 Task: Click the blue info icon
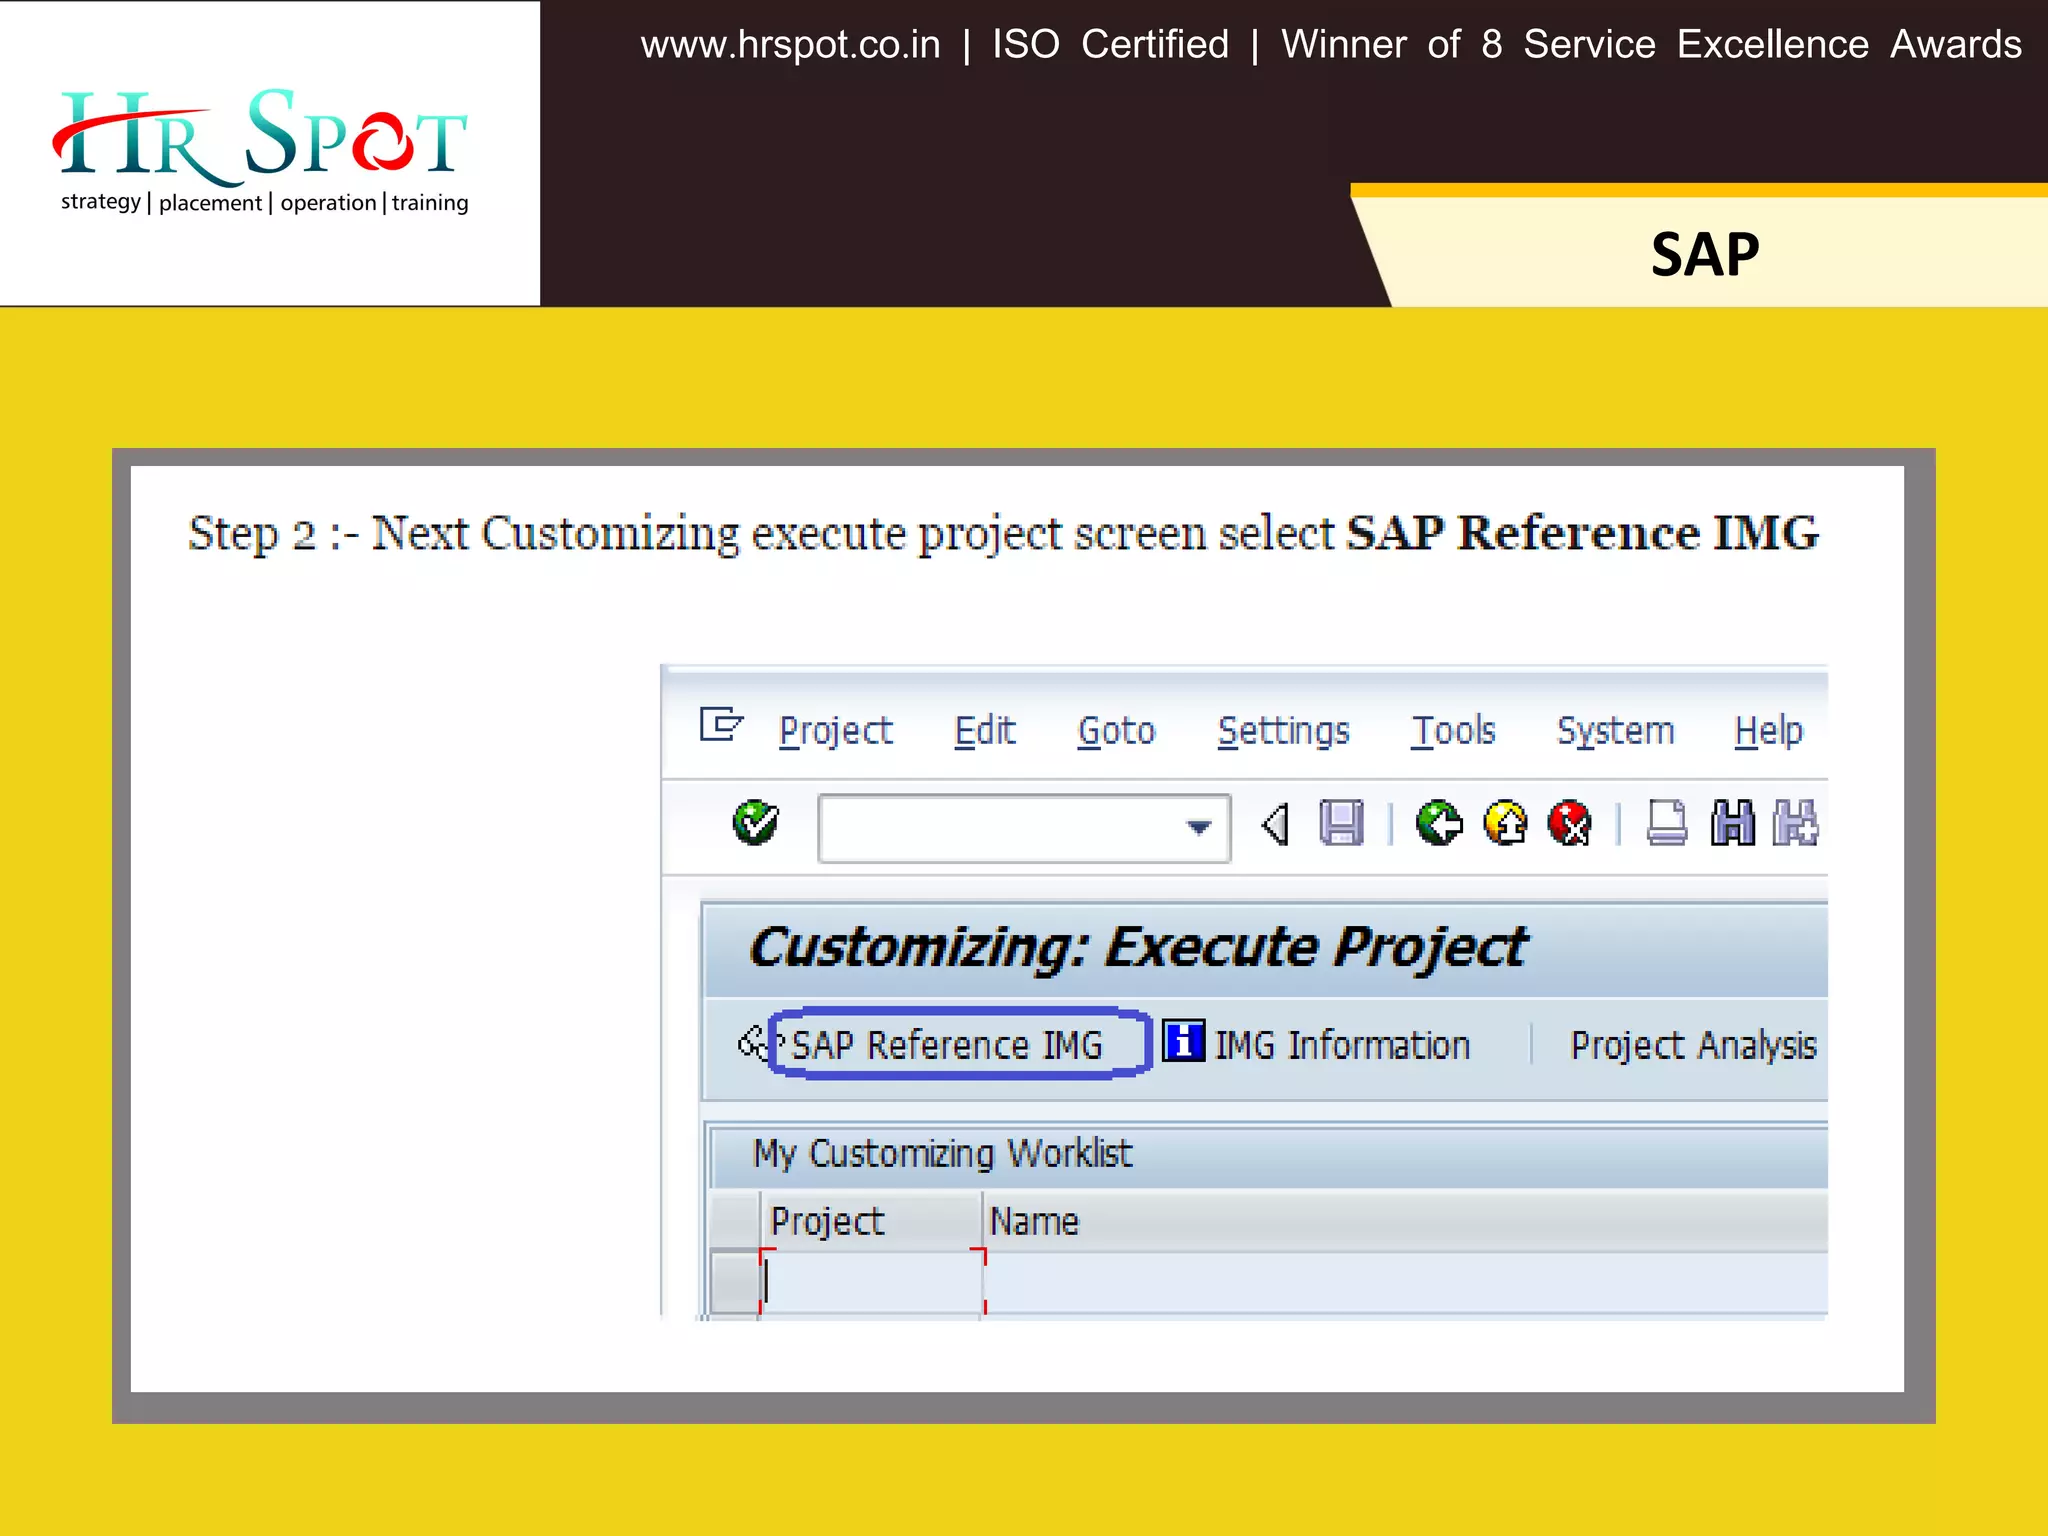click(x=1183, y=1041)
